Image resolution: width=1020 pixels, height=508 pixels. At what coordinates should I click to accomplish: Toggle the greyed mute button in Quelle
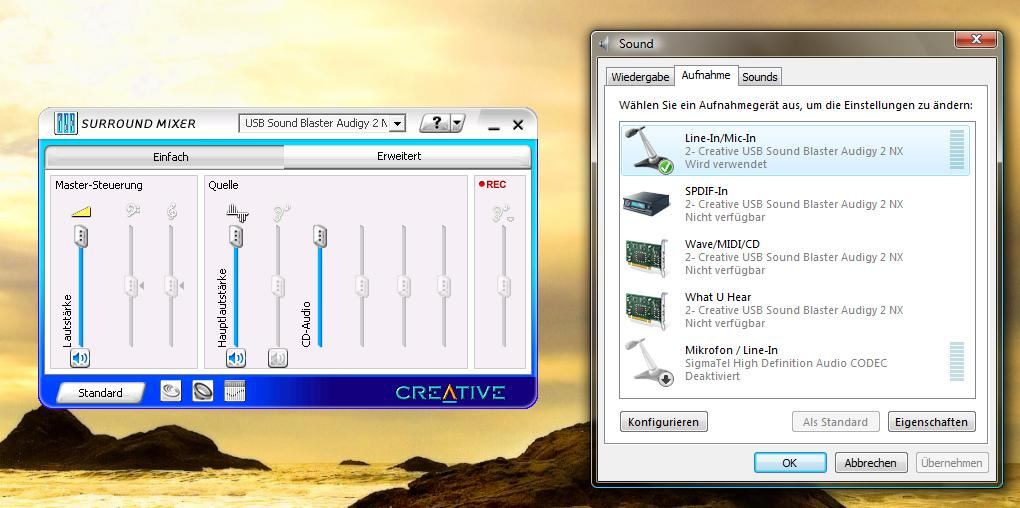click(x=278, y=358)
